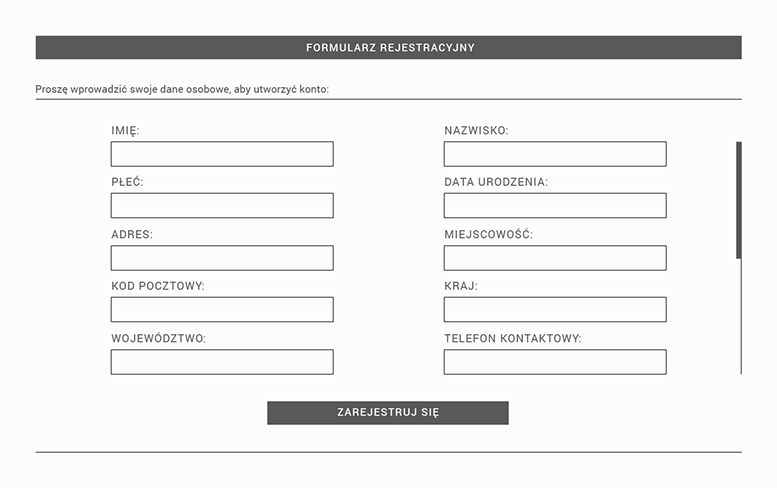Viewport: 777px width, 488px height.
Task: Click the 'Proszę wprowadzić swoje dane' instruction text
Action: pyautogui.click(x=182, y=89)
